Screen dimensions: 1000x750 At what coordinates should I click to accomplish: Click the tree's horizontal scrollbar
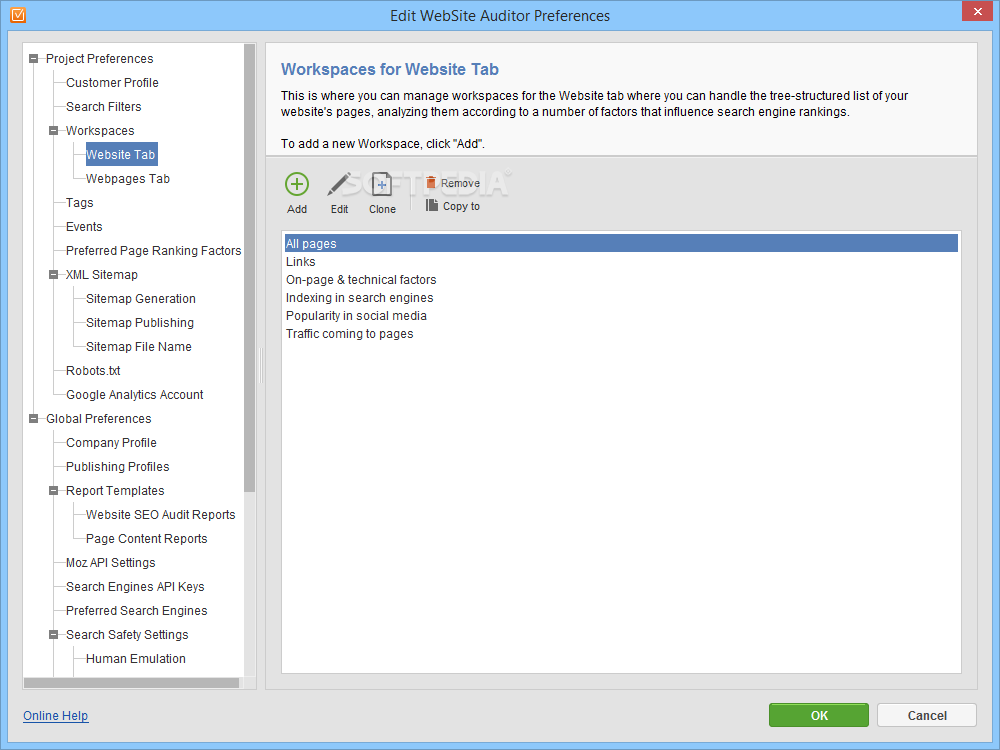(x=131, y=683)
